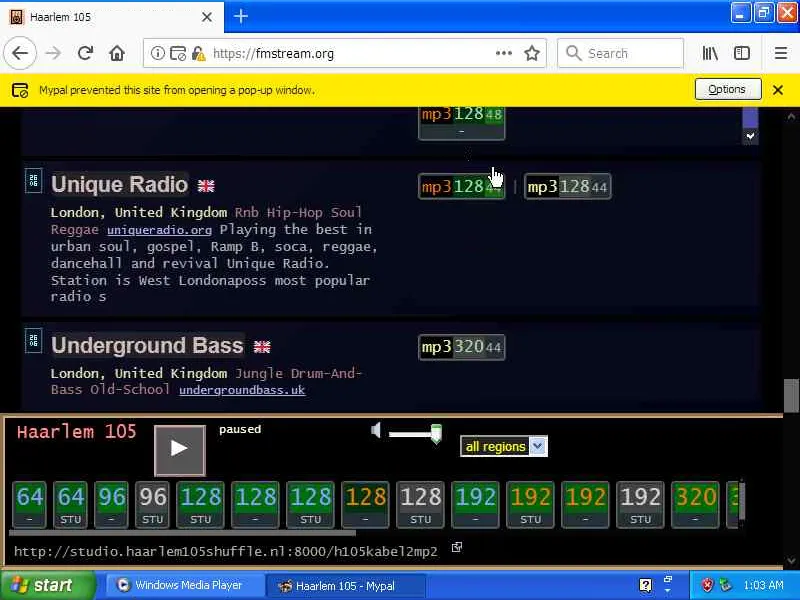This screenshot has height=600, width=800.
Task: Mute audio with the speaker icon
Action: pos(376,431)
